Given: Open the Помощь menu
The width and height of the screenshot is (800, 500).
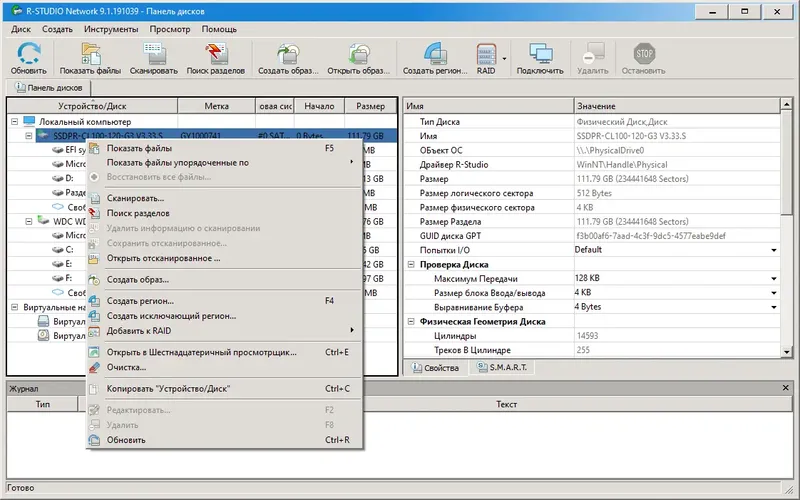Looking at the screenshot, I should 219,29.
